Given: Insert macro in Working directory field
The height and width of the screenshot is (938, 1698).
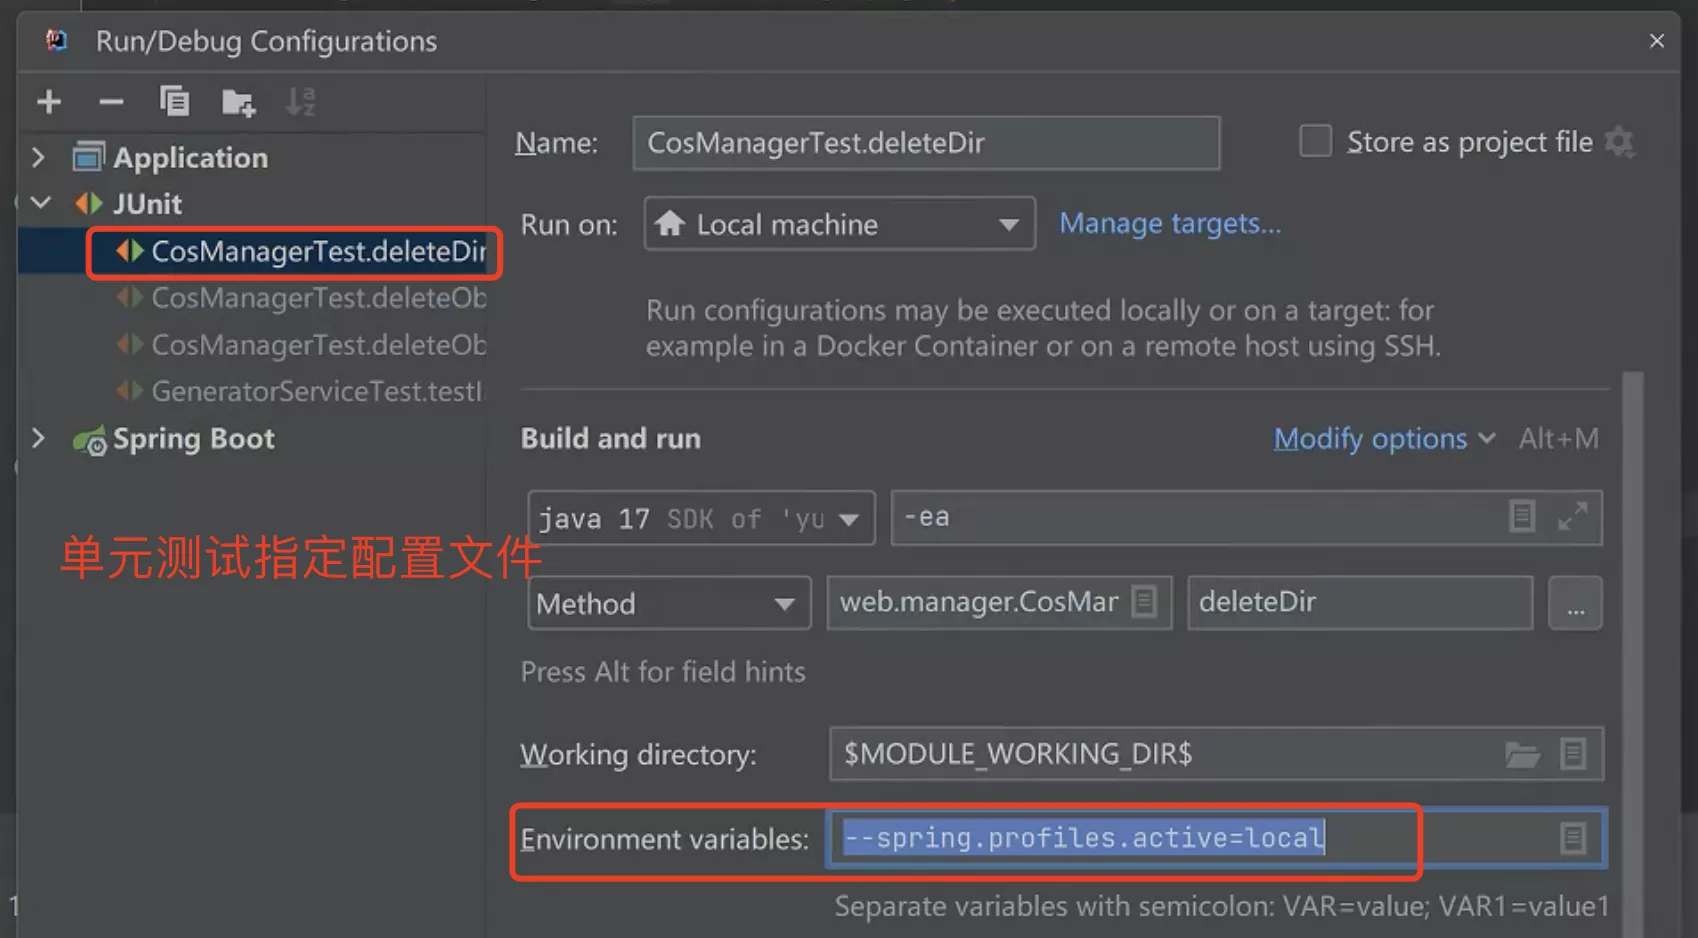Looking at the screenshot, I should (x=1573, y=754).
